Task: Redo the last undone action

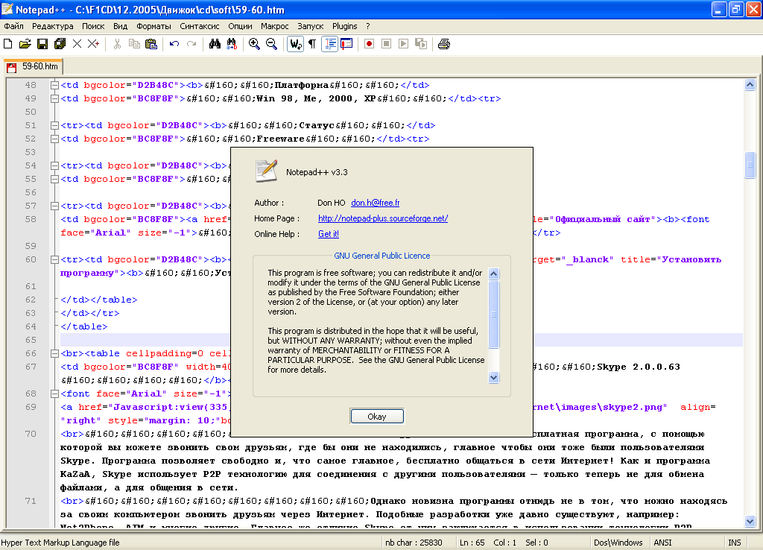Action: click(x=191, y=44)
